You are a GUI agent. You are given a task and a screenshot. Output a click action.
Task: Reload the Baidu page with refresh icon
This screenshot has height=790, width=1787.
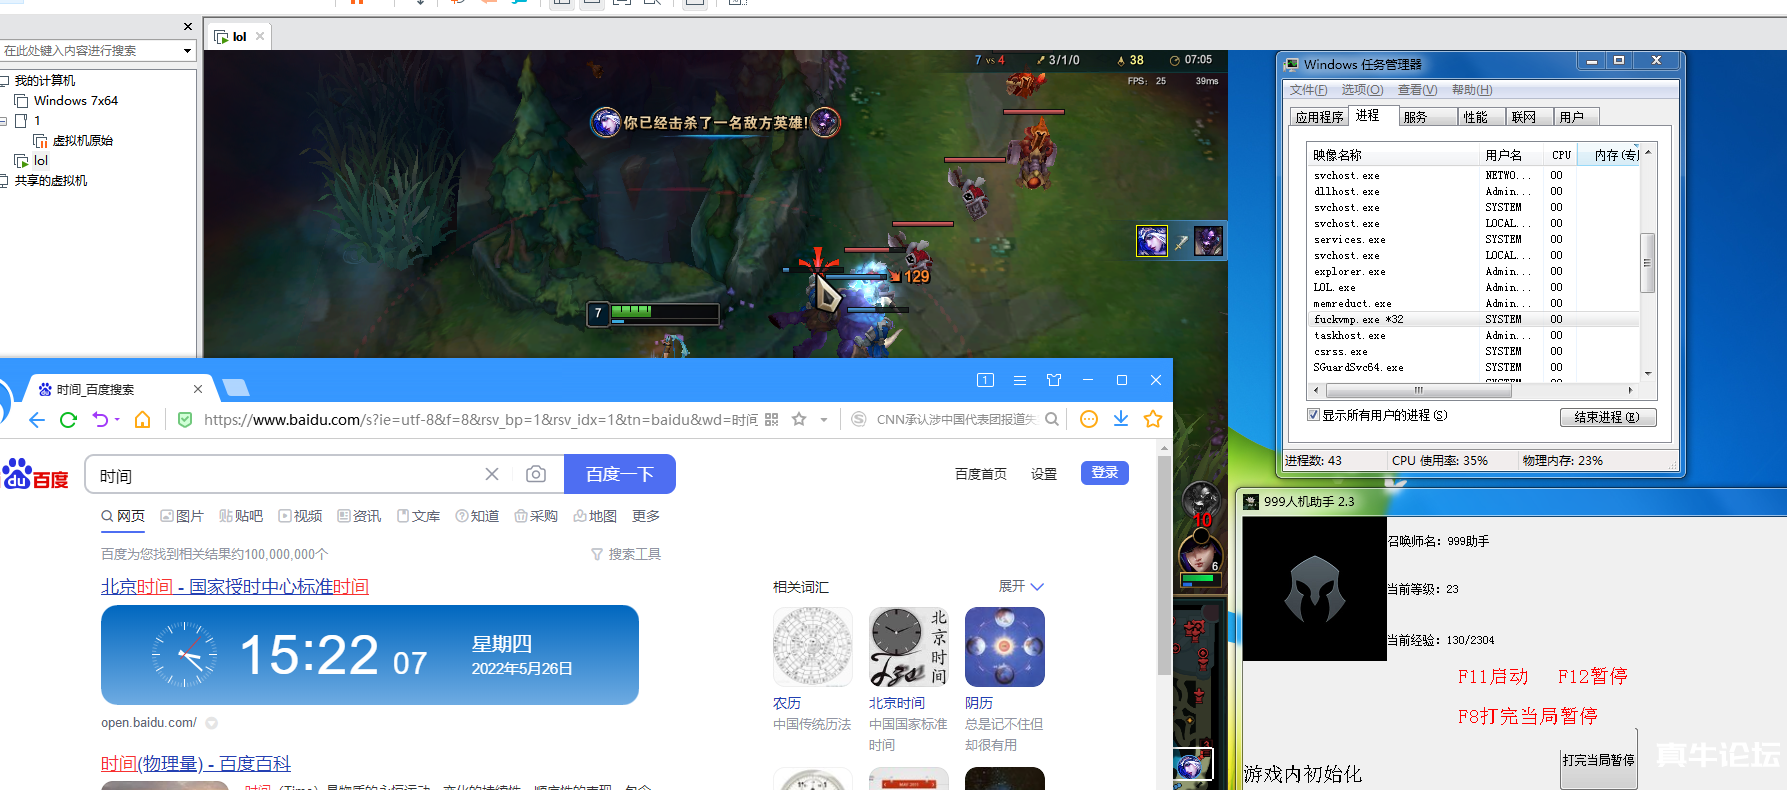(x=68, y=420)
